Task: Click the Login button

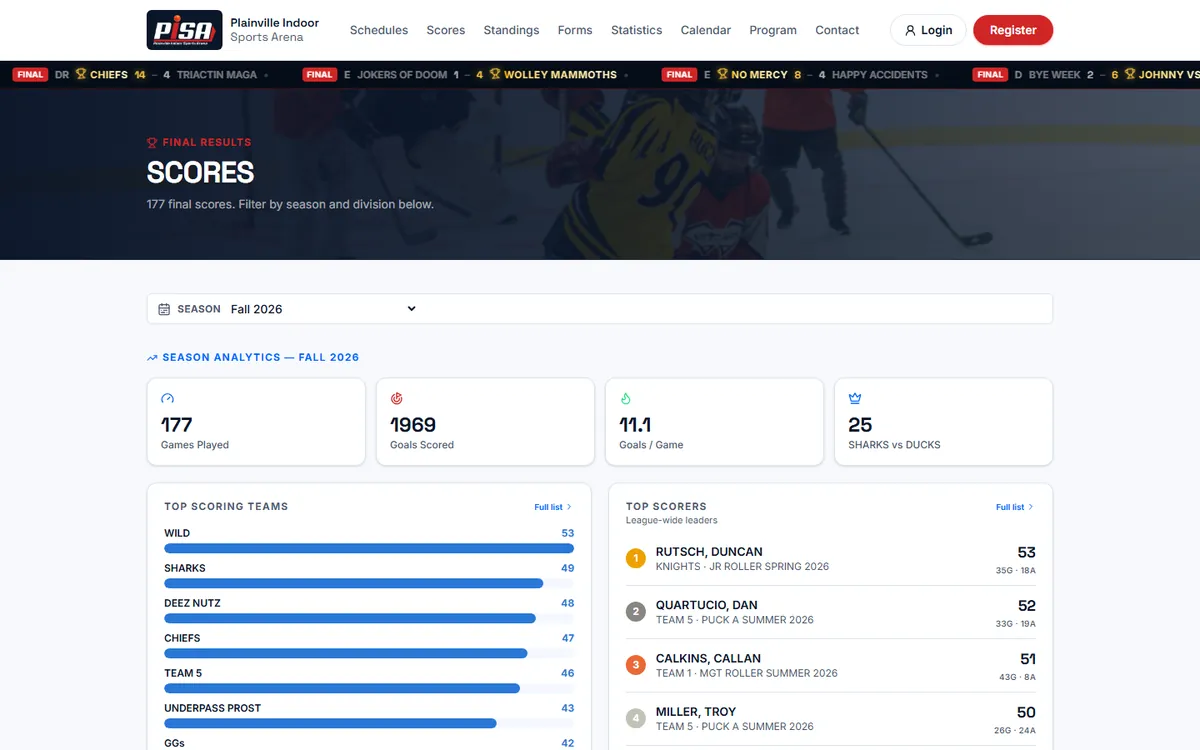Action: click(x=928, y=30)
